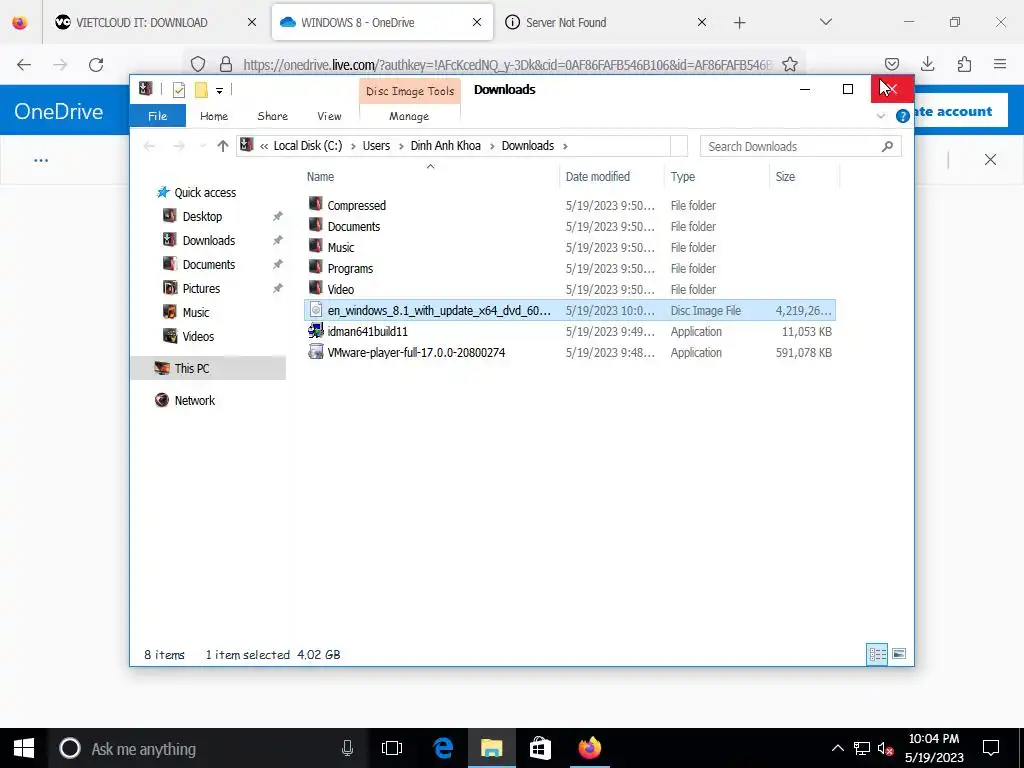Open Task View from the taskbar
Image resolution: width=1024 pixels, height=768 pixels.
(x=392, y=748)
